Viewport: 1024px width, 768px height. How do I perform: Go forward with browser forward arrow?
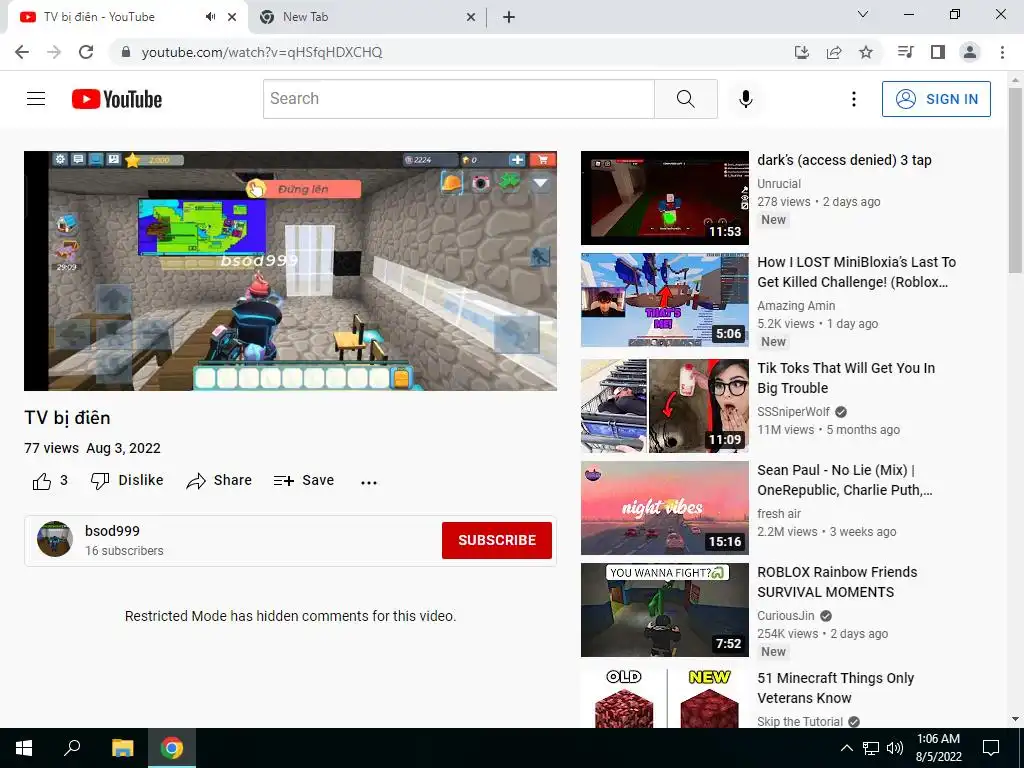[x=54, y=52]
